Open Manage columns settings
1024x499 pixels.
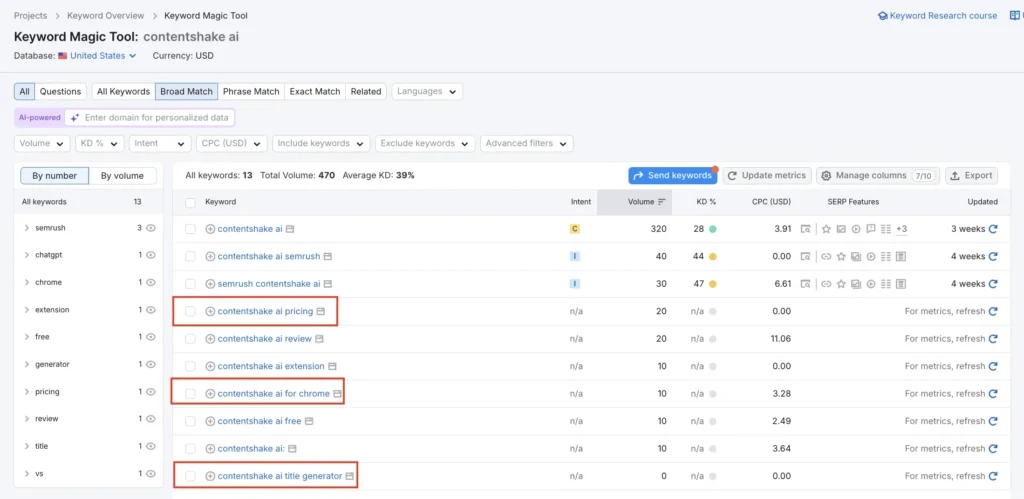pyautogui.click(x=878, y=176)
